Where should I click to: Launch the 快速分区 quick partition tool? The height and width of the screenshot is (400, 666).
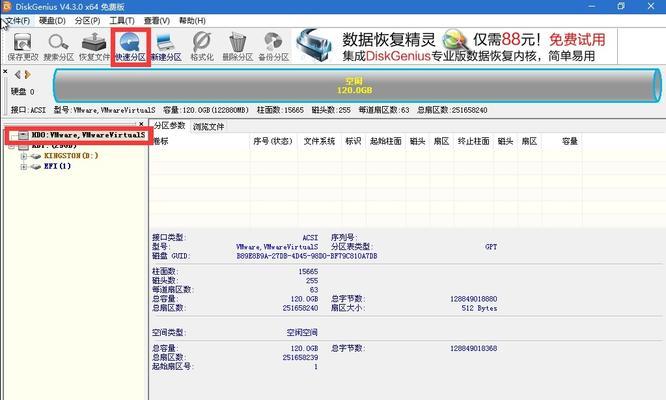tap(130, 47)
